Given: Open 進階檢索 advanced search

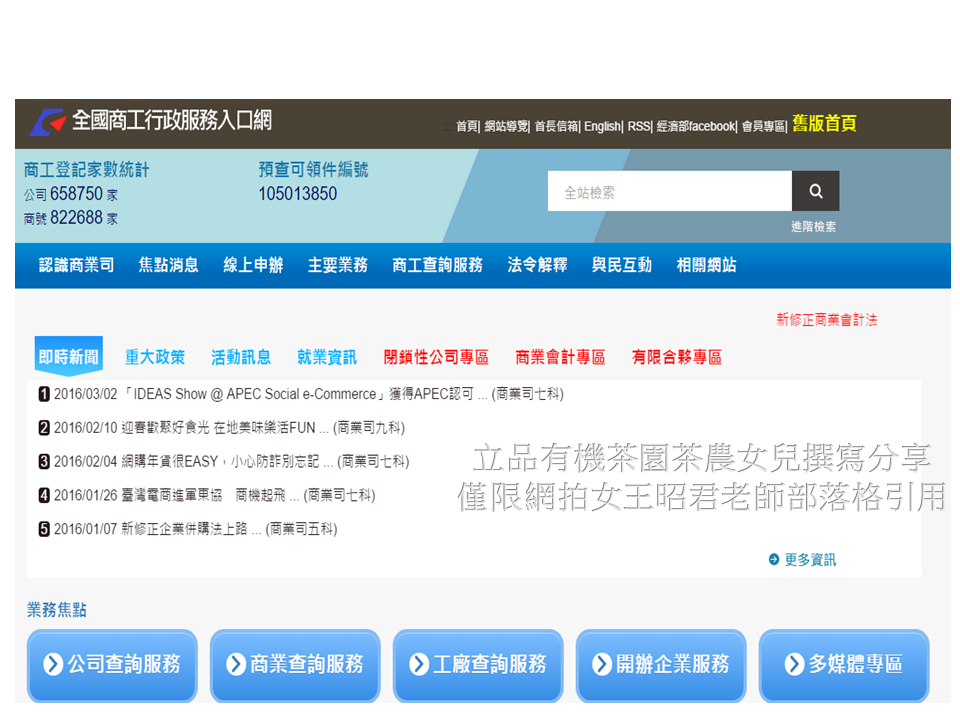Looking at the screenshot, I should 813,227.
